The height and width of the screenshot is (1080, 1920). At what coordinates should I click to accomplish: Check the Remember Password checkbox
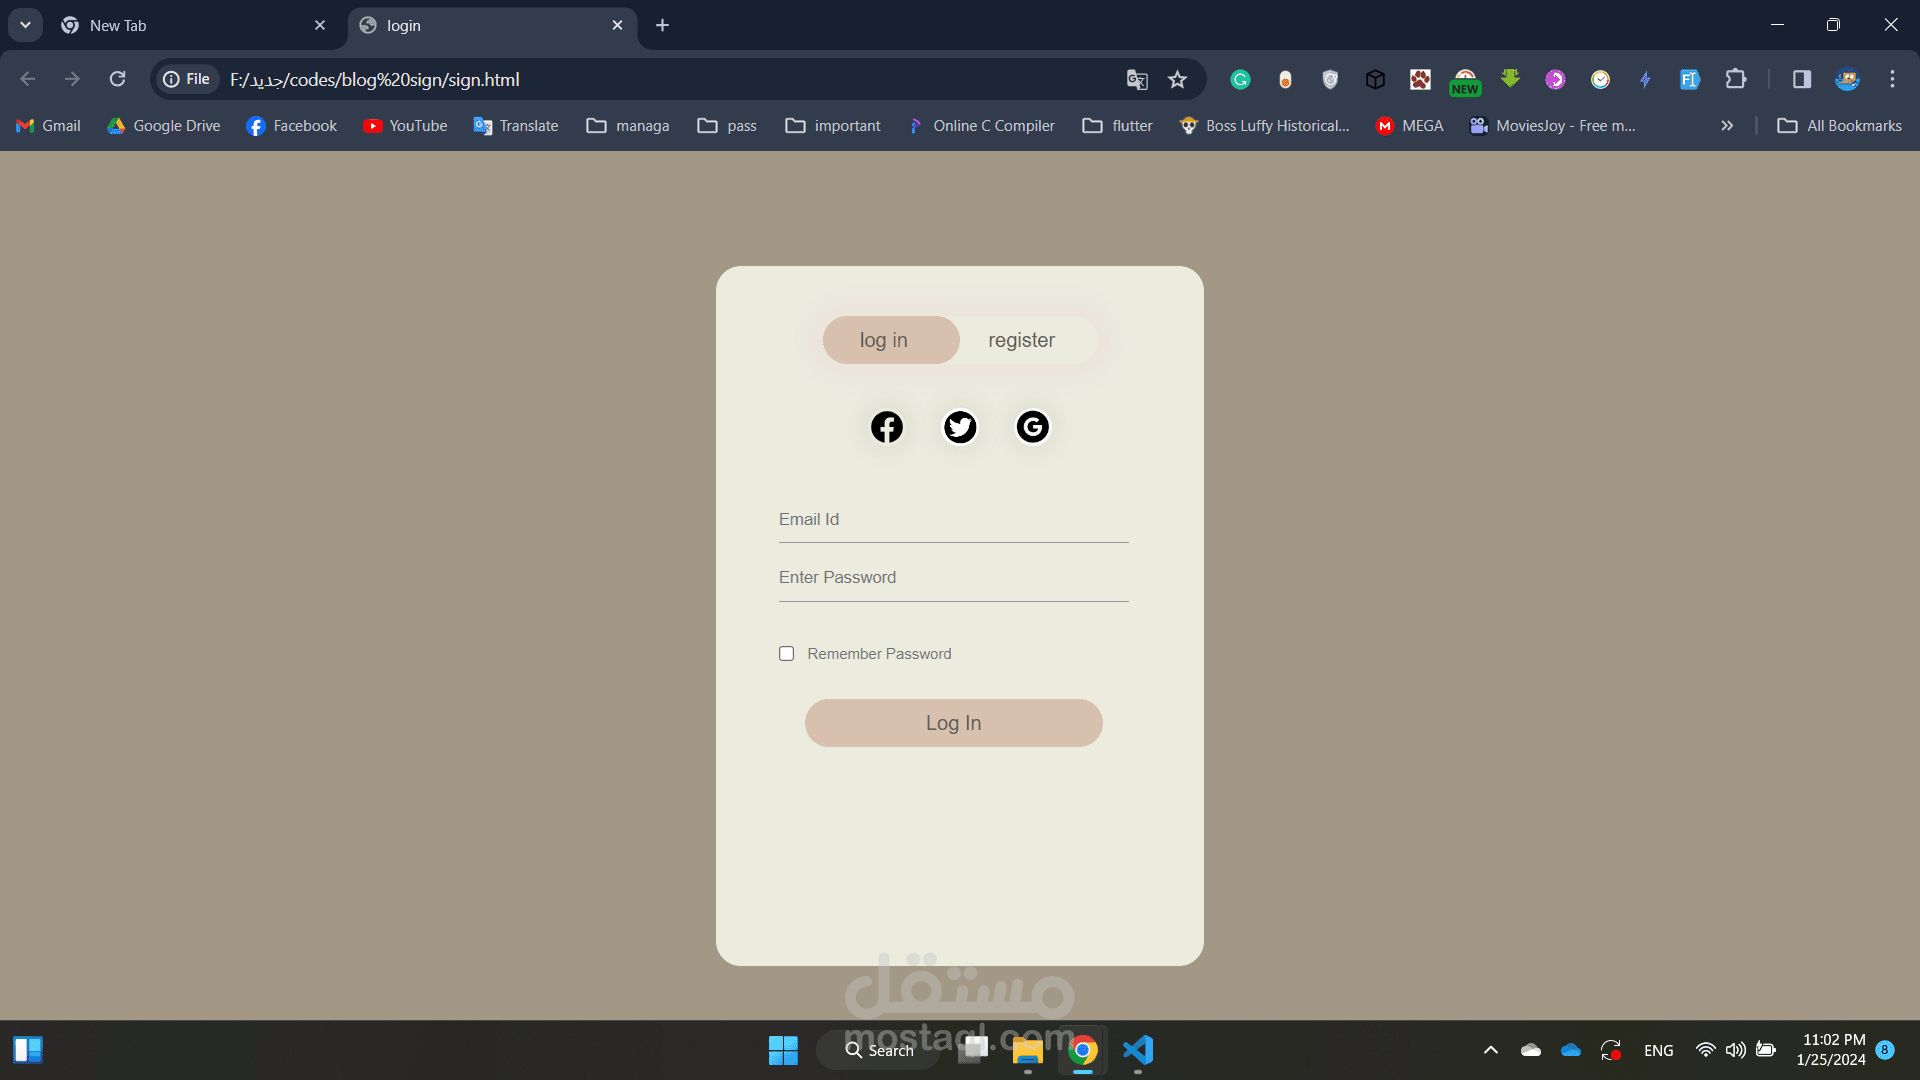tap(787, 654)
